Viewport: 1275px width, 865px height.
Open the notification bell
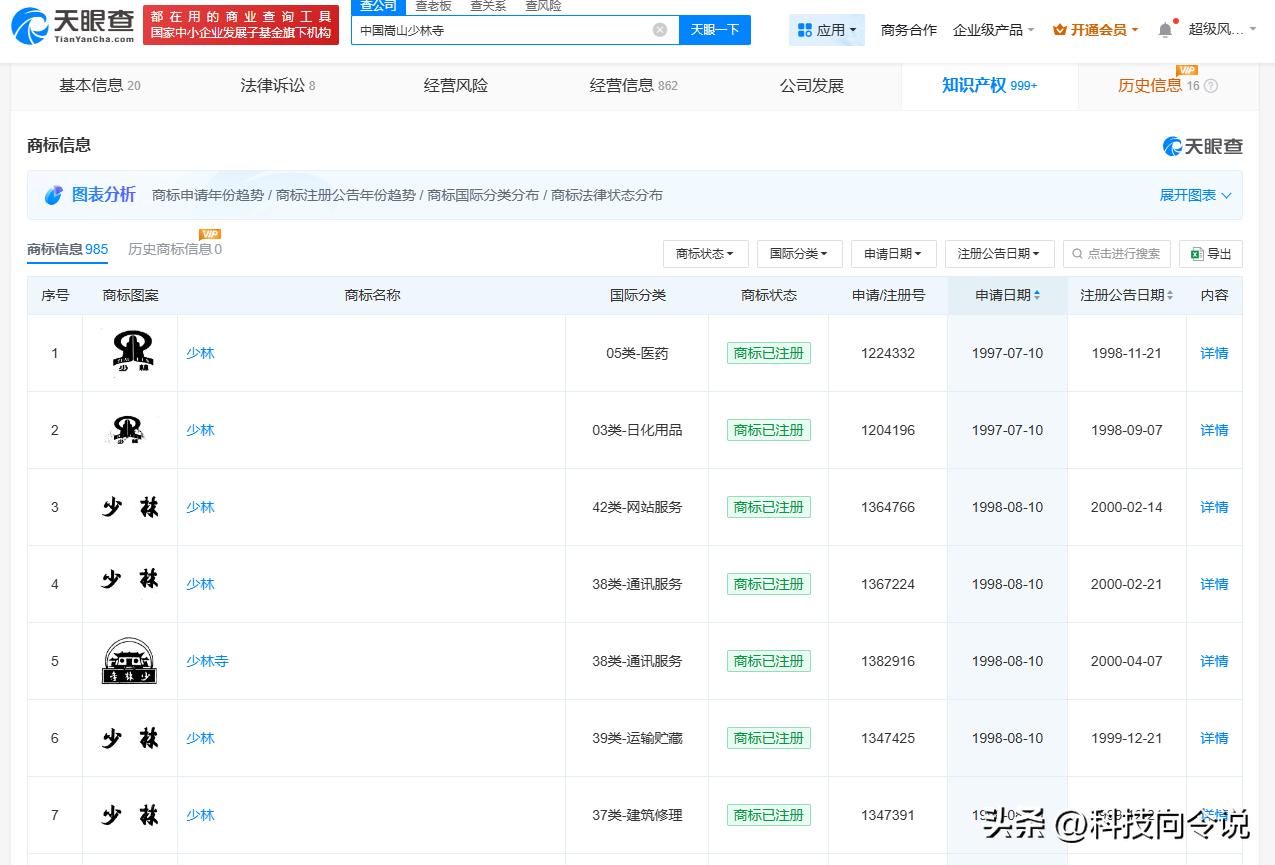point(1165,30)
